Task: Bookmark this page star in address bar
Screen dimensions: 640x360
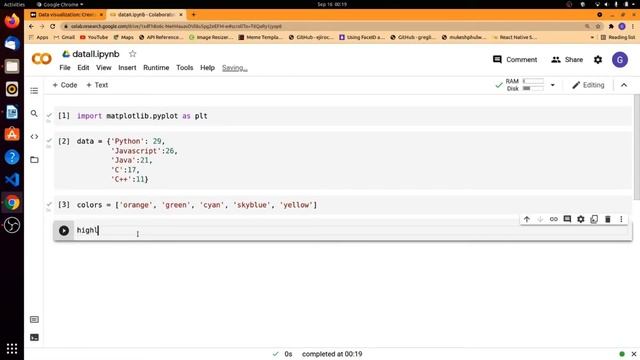Action: pos(598,26)
